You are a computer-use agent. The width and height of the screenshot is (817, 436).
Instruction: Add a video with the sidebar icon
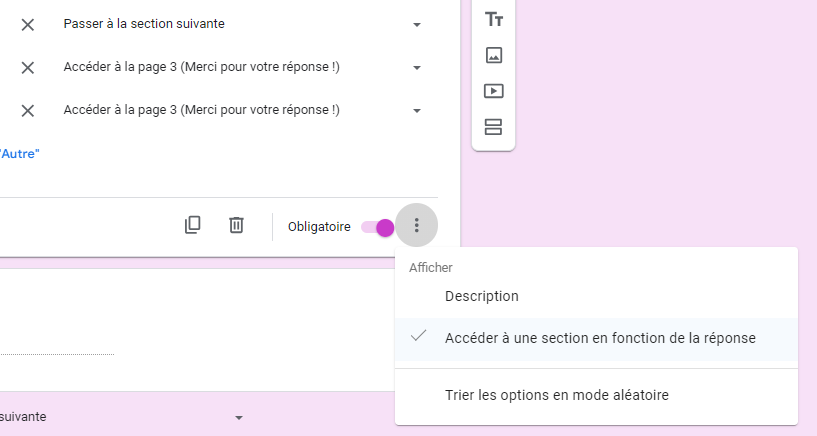pos(493,91)
